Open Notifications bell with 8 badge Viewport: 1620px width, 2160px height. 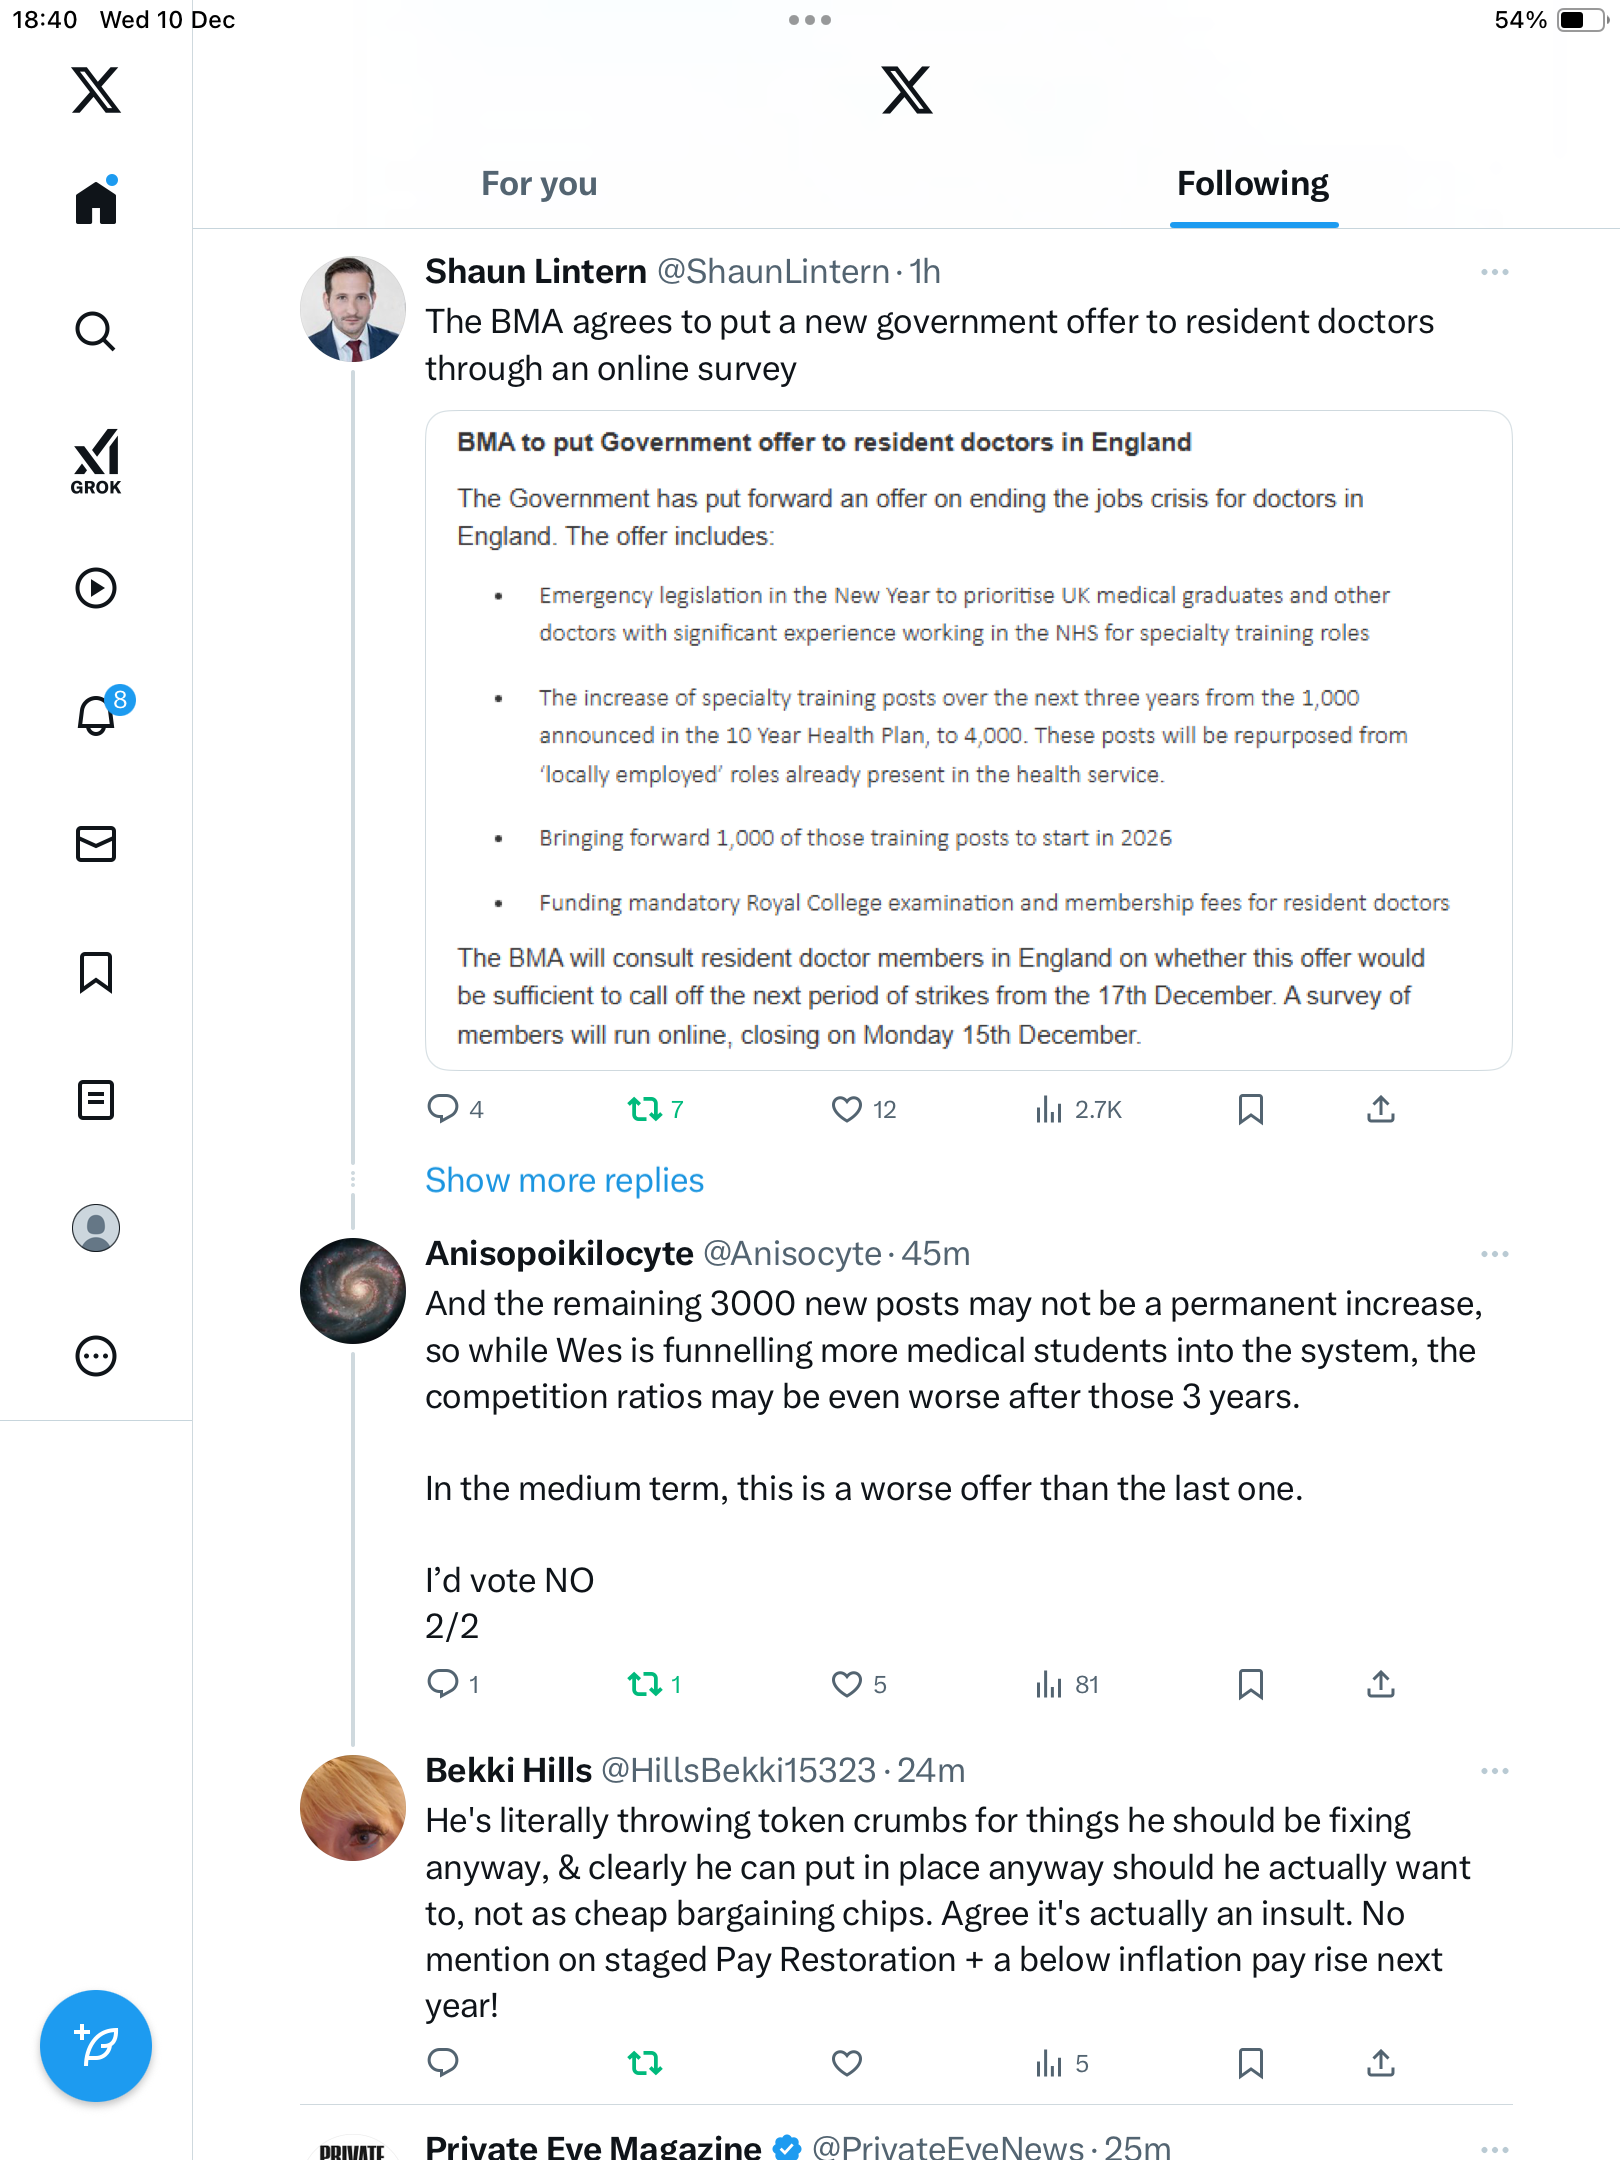pos(97,715)
